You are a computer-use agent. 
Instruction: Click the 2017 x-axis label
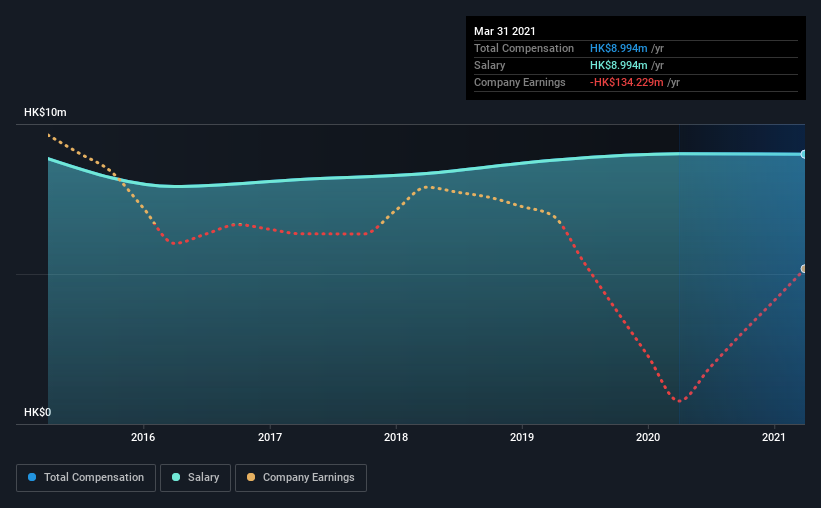(270, 437)
